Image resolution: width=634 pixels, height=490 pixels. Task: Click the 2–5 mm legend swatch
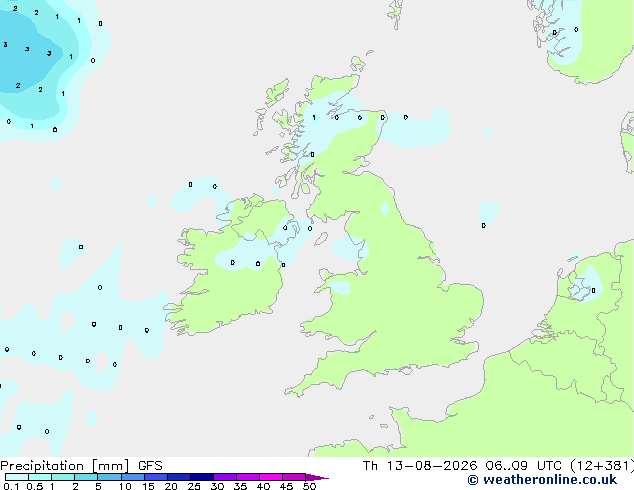pyautogui.click(x=86, y=477)
